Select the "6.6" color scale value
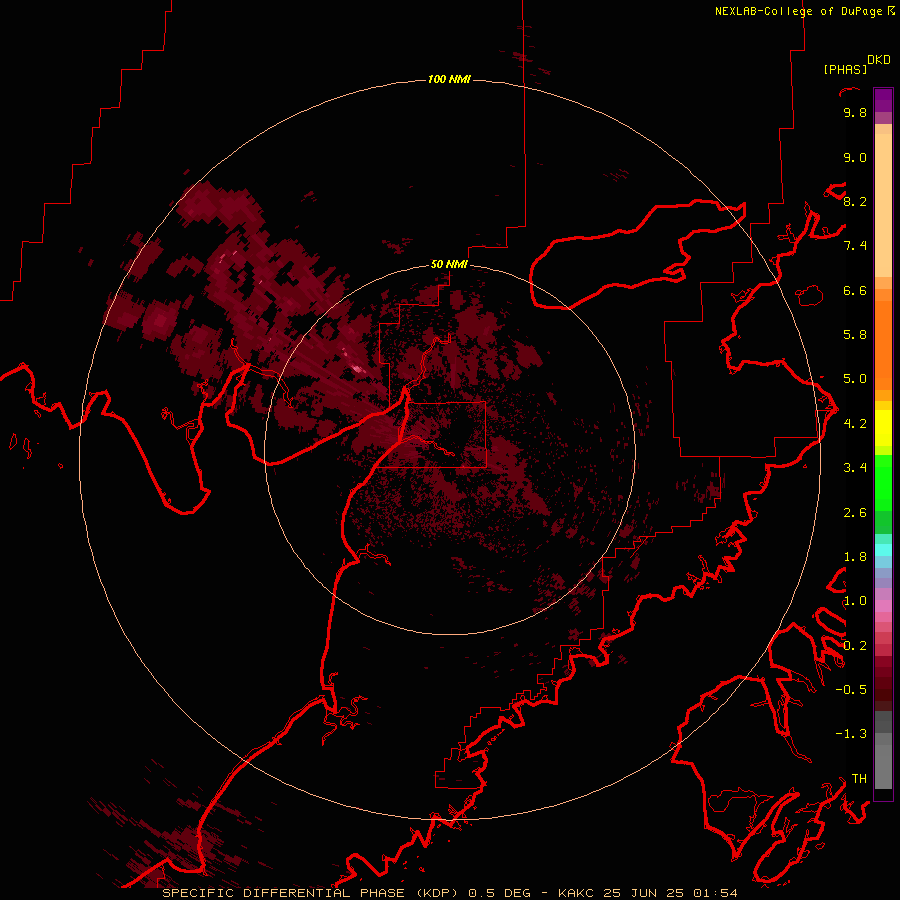Image resolution: width=900 pixels, height=900 pixels. coord(855,290)
